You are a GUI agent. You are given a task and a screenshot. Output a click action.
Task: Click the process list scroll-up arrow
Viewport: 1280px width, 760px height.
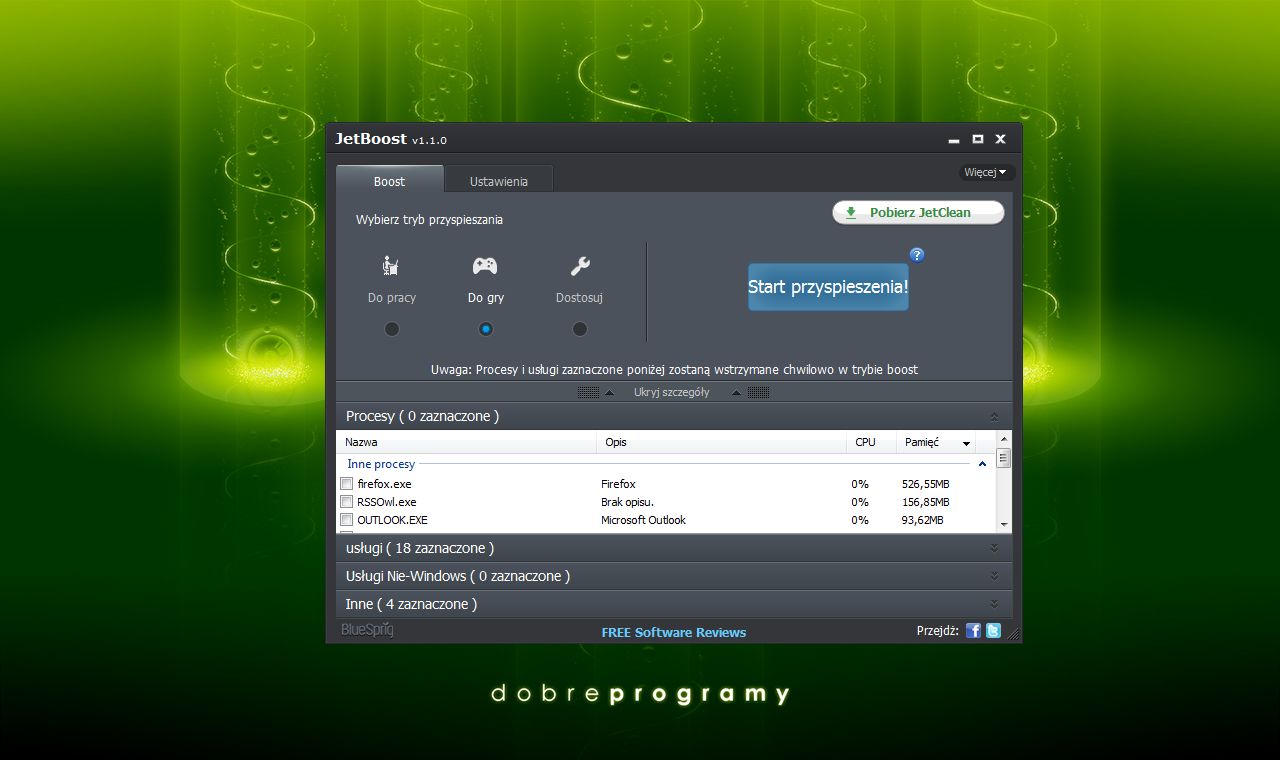[1004, 440]
